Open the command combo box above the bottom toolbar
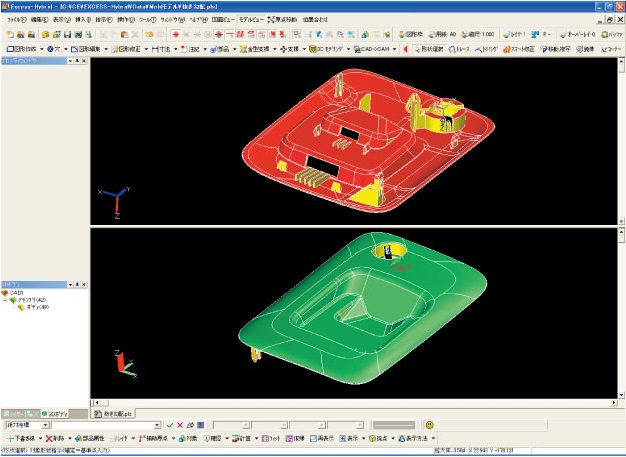 (x=46, y=425)
